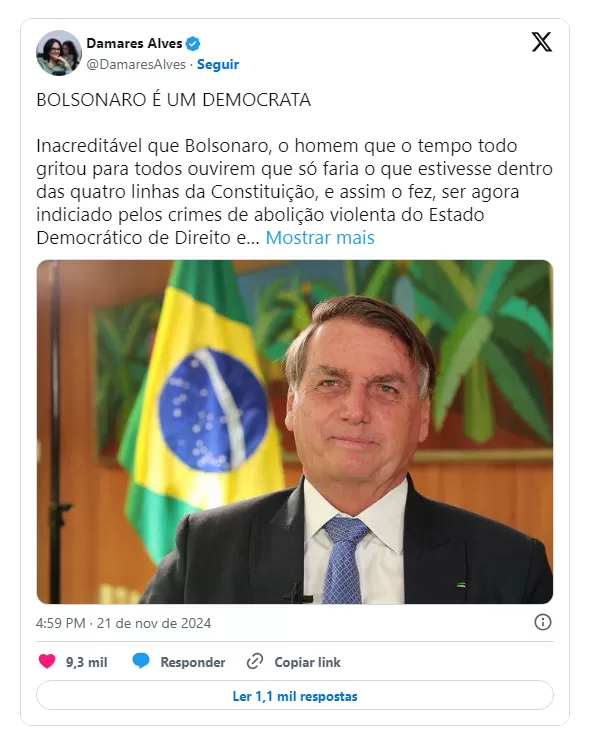Click the 9,3 mil likes count
This screenshot has height=735, width=610.
pyautogui.click(x=87, y=662)
